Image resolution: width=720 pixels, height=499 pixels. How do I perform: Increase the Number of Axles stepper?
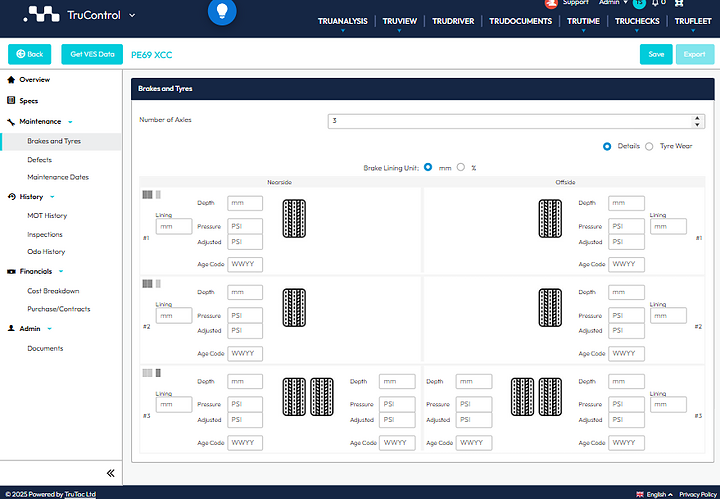click(x=697, y=118)
